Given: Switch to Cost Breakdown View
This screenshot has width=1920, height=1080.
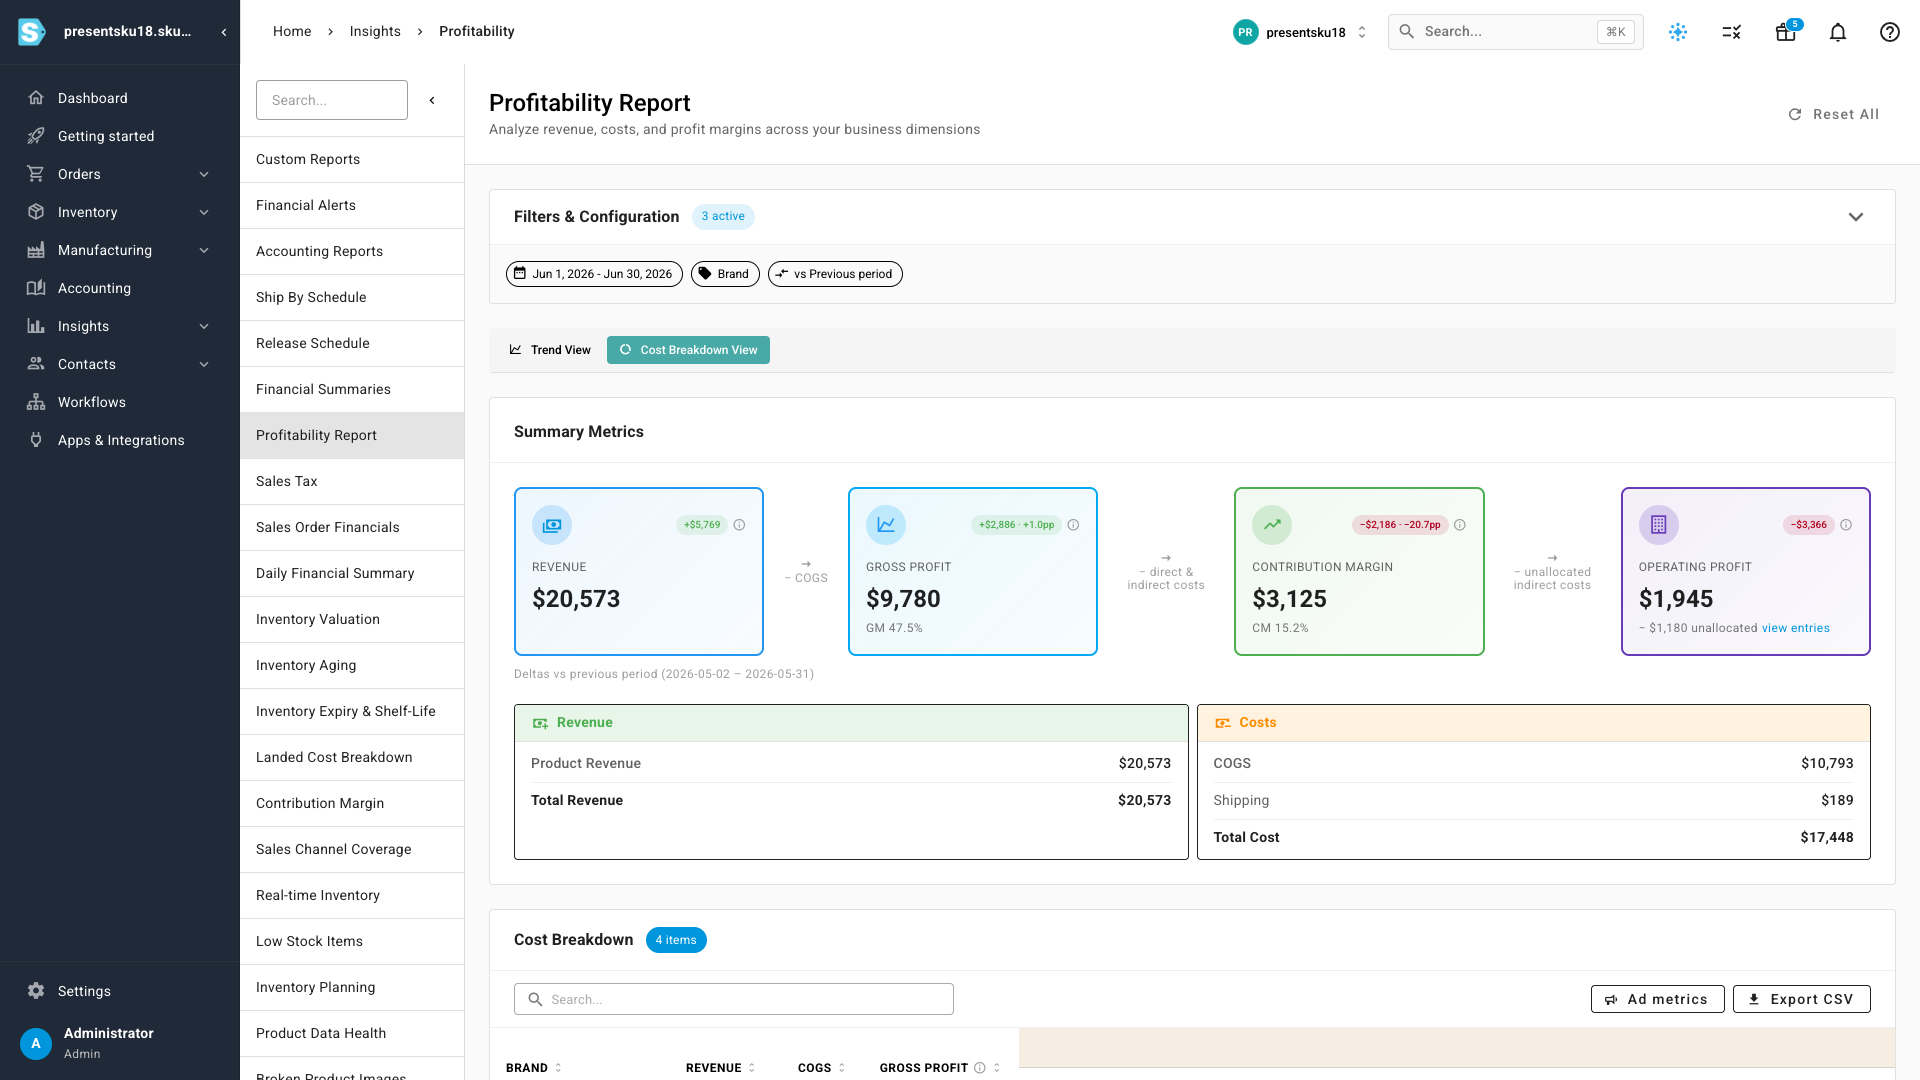Looking at the screenshot, I should pyautogui.click(x=688, y=350).
